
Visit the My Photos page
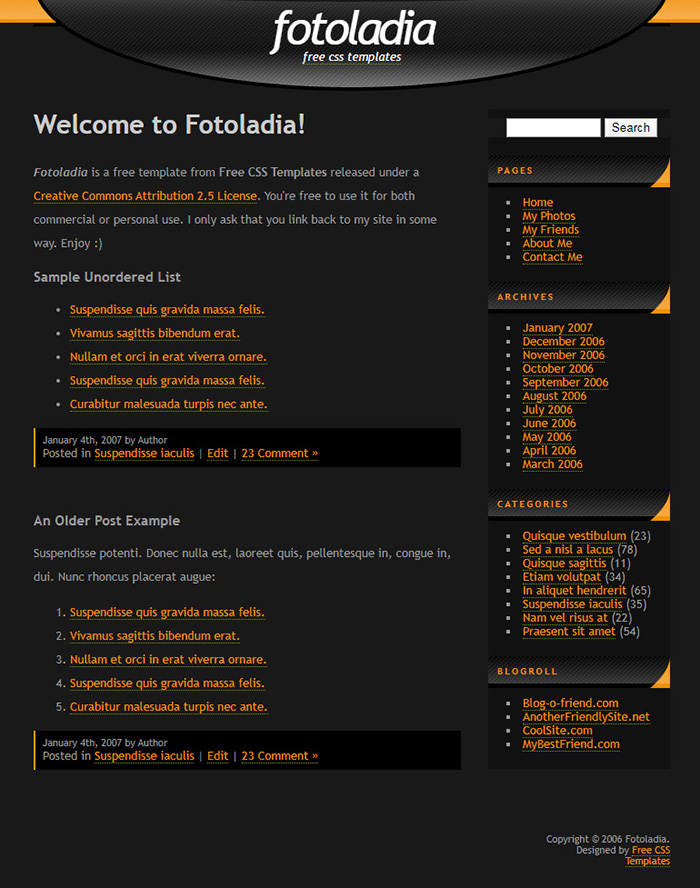549,216
